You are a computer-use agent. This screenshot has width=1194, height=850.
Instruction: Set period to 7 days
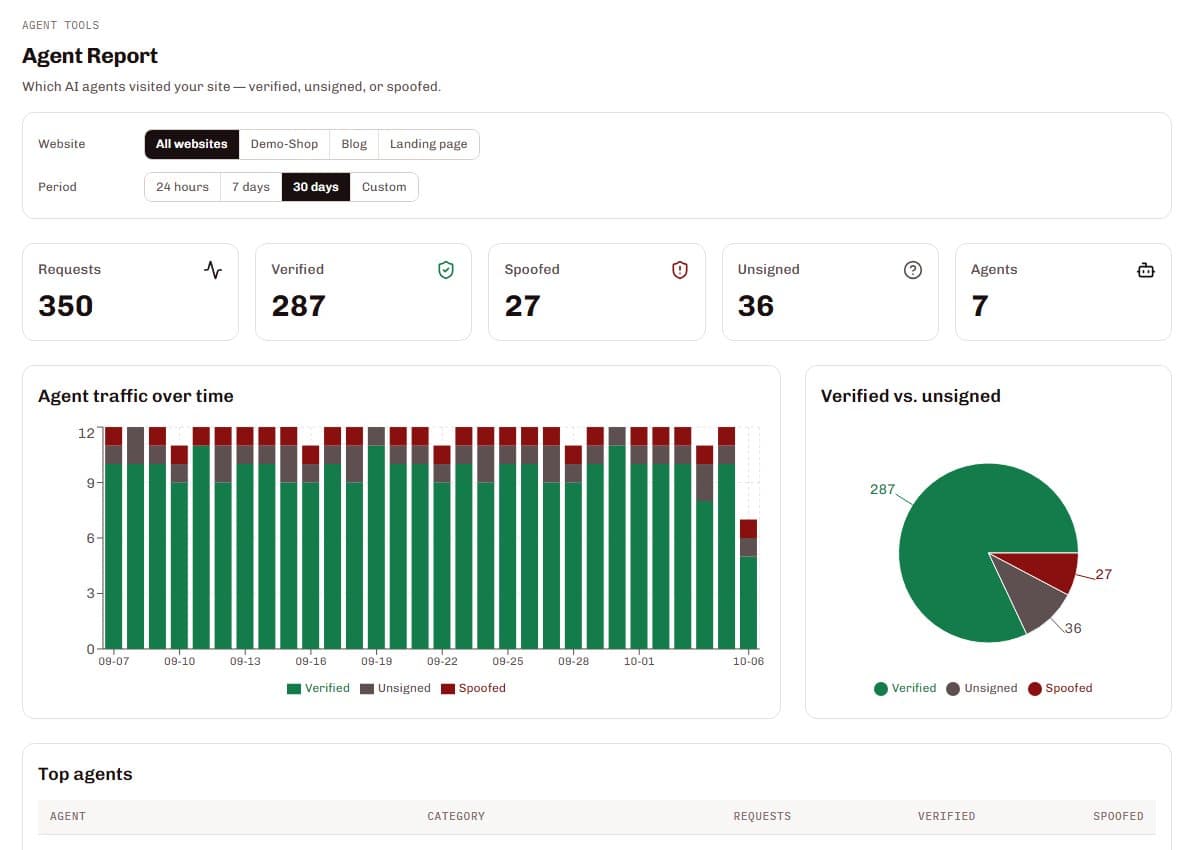point(251,187)
